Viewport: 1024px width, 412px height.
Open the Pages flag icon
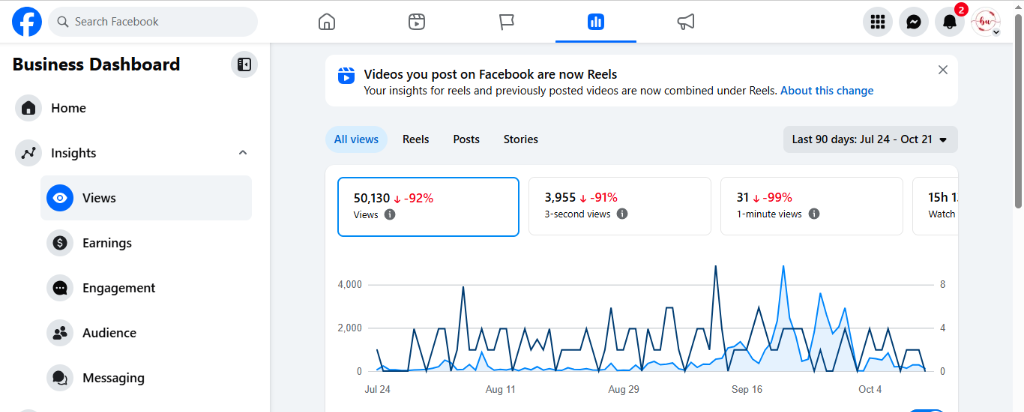[506, 22]
